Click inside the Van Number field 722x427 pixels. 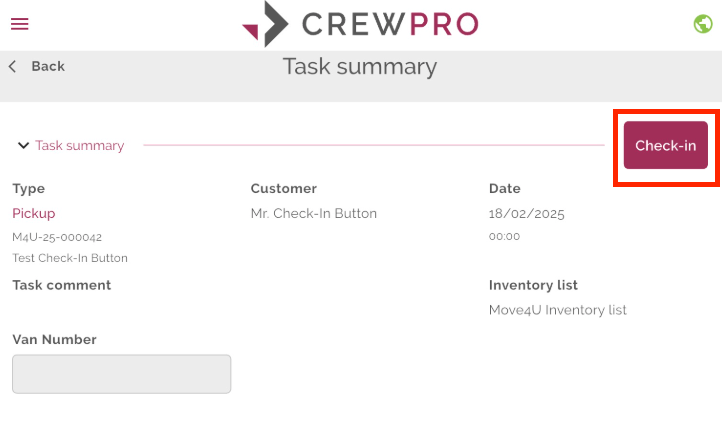coord(122,374)
